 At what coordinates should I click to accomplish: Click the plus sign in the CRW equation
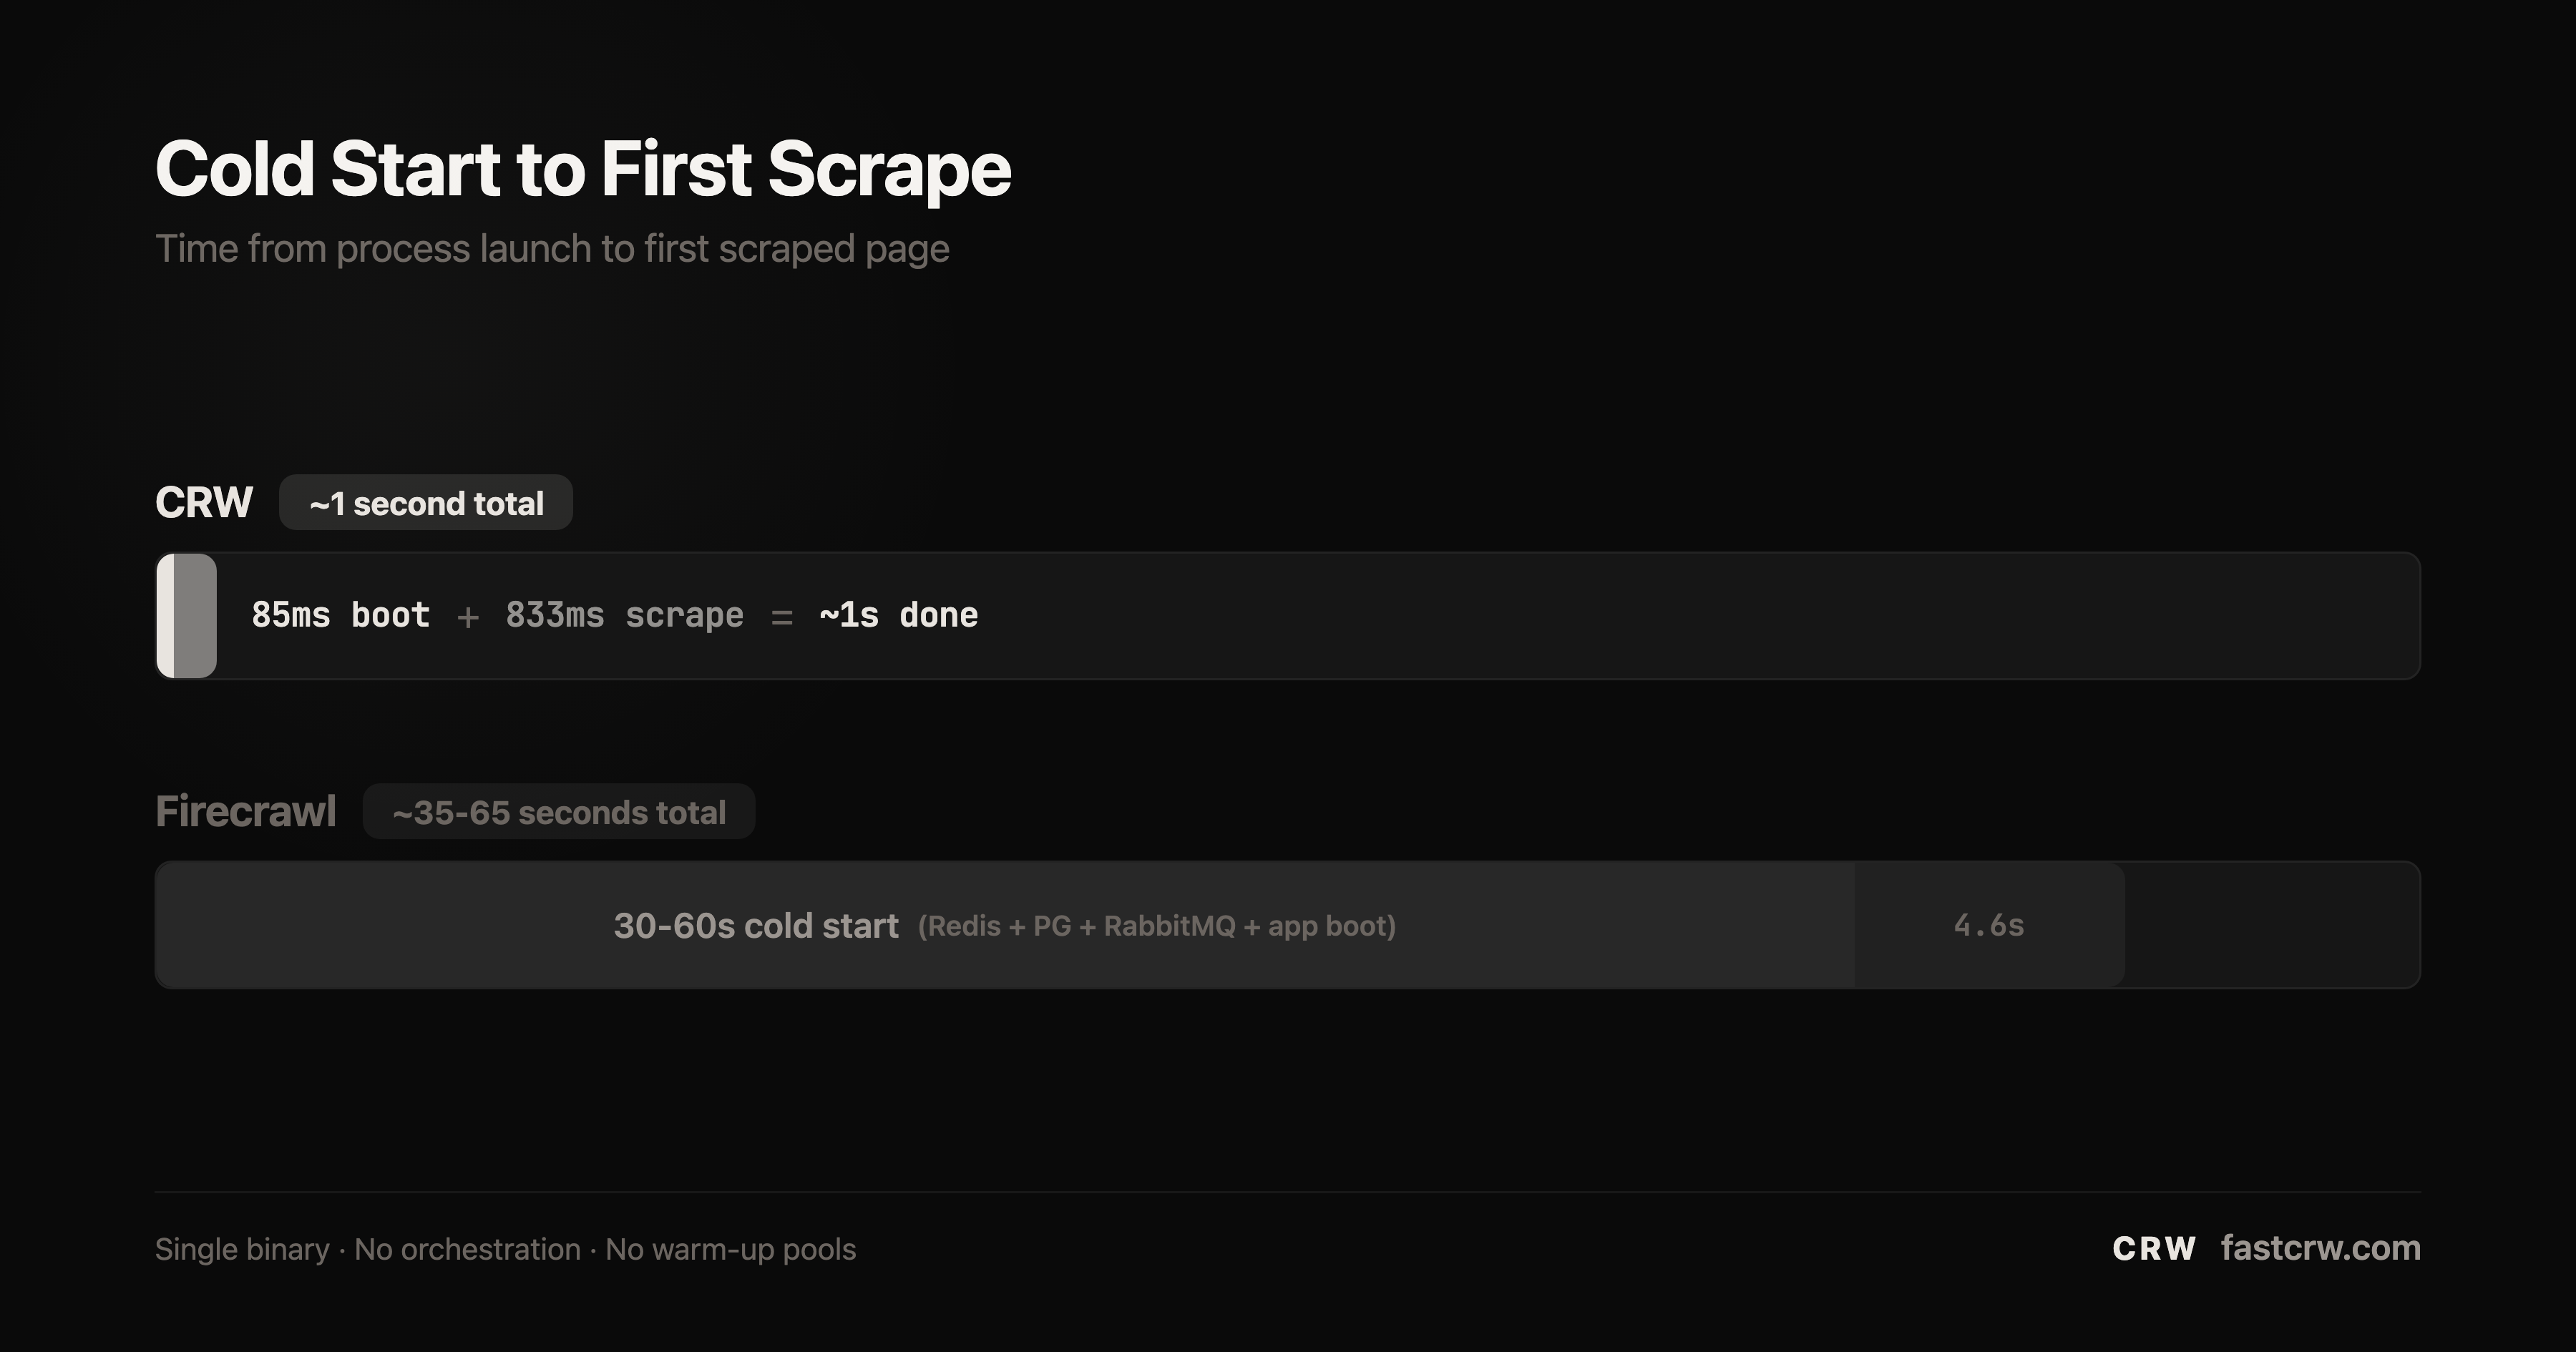467,617
